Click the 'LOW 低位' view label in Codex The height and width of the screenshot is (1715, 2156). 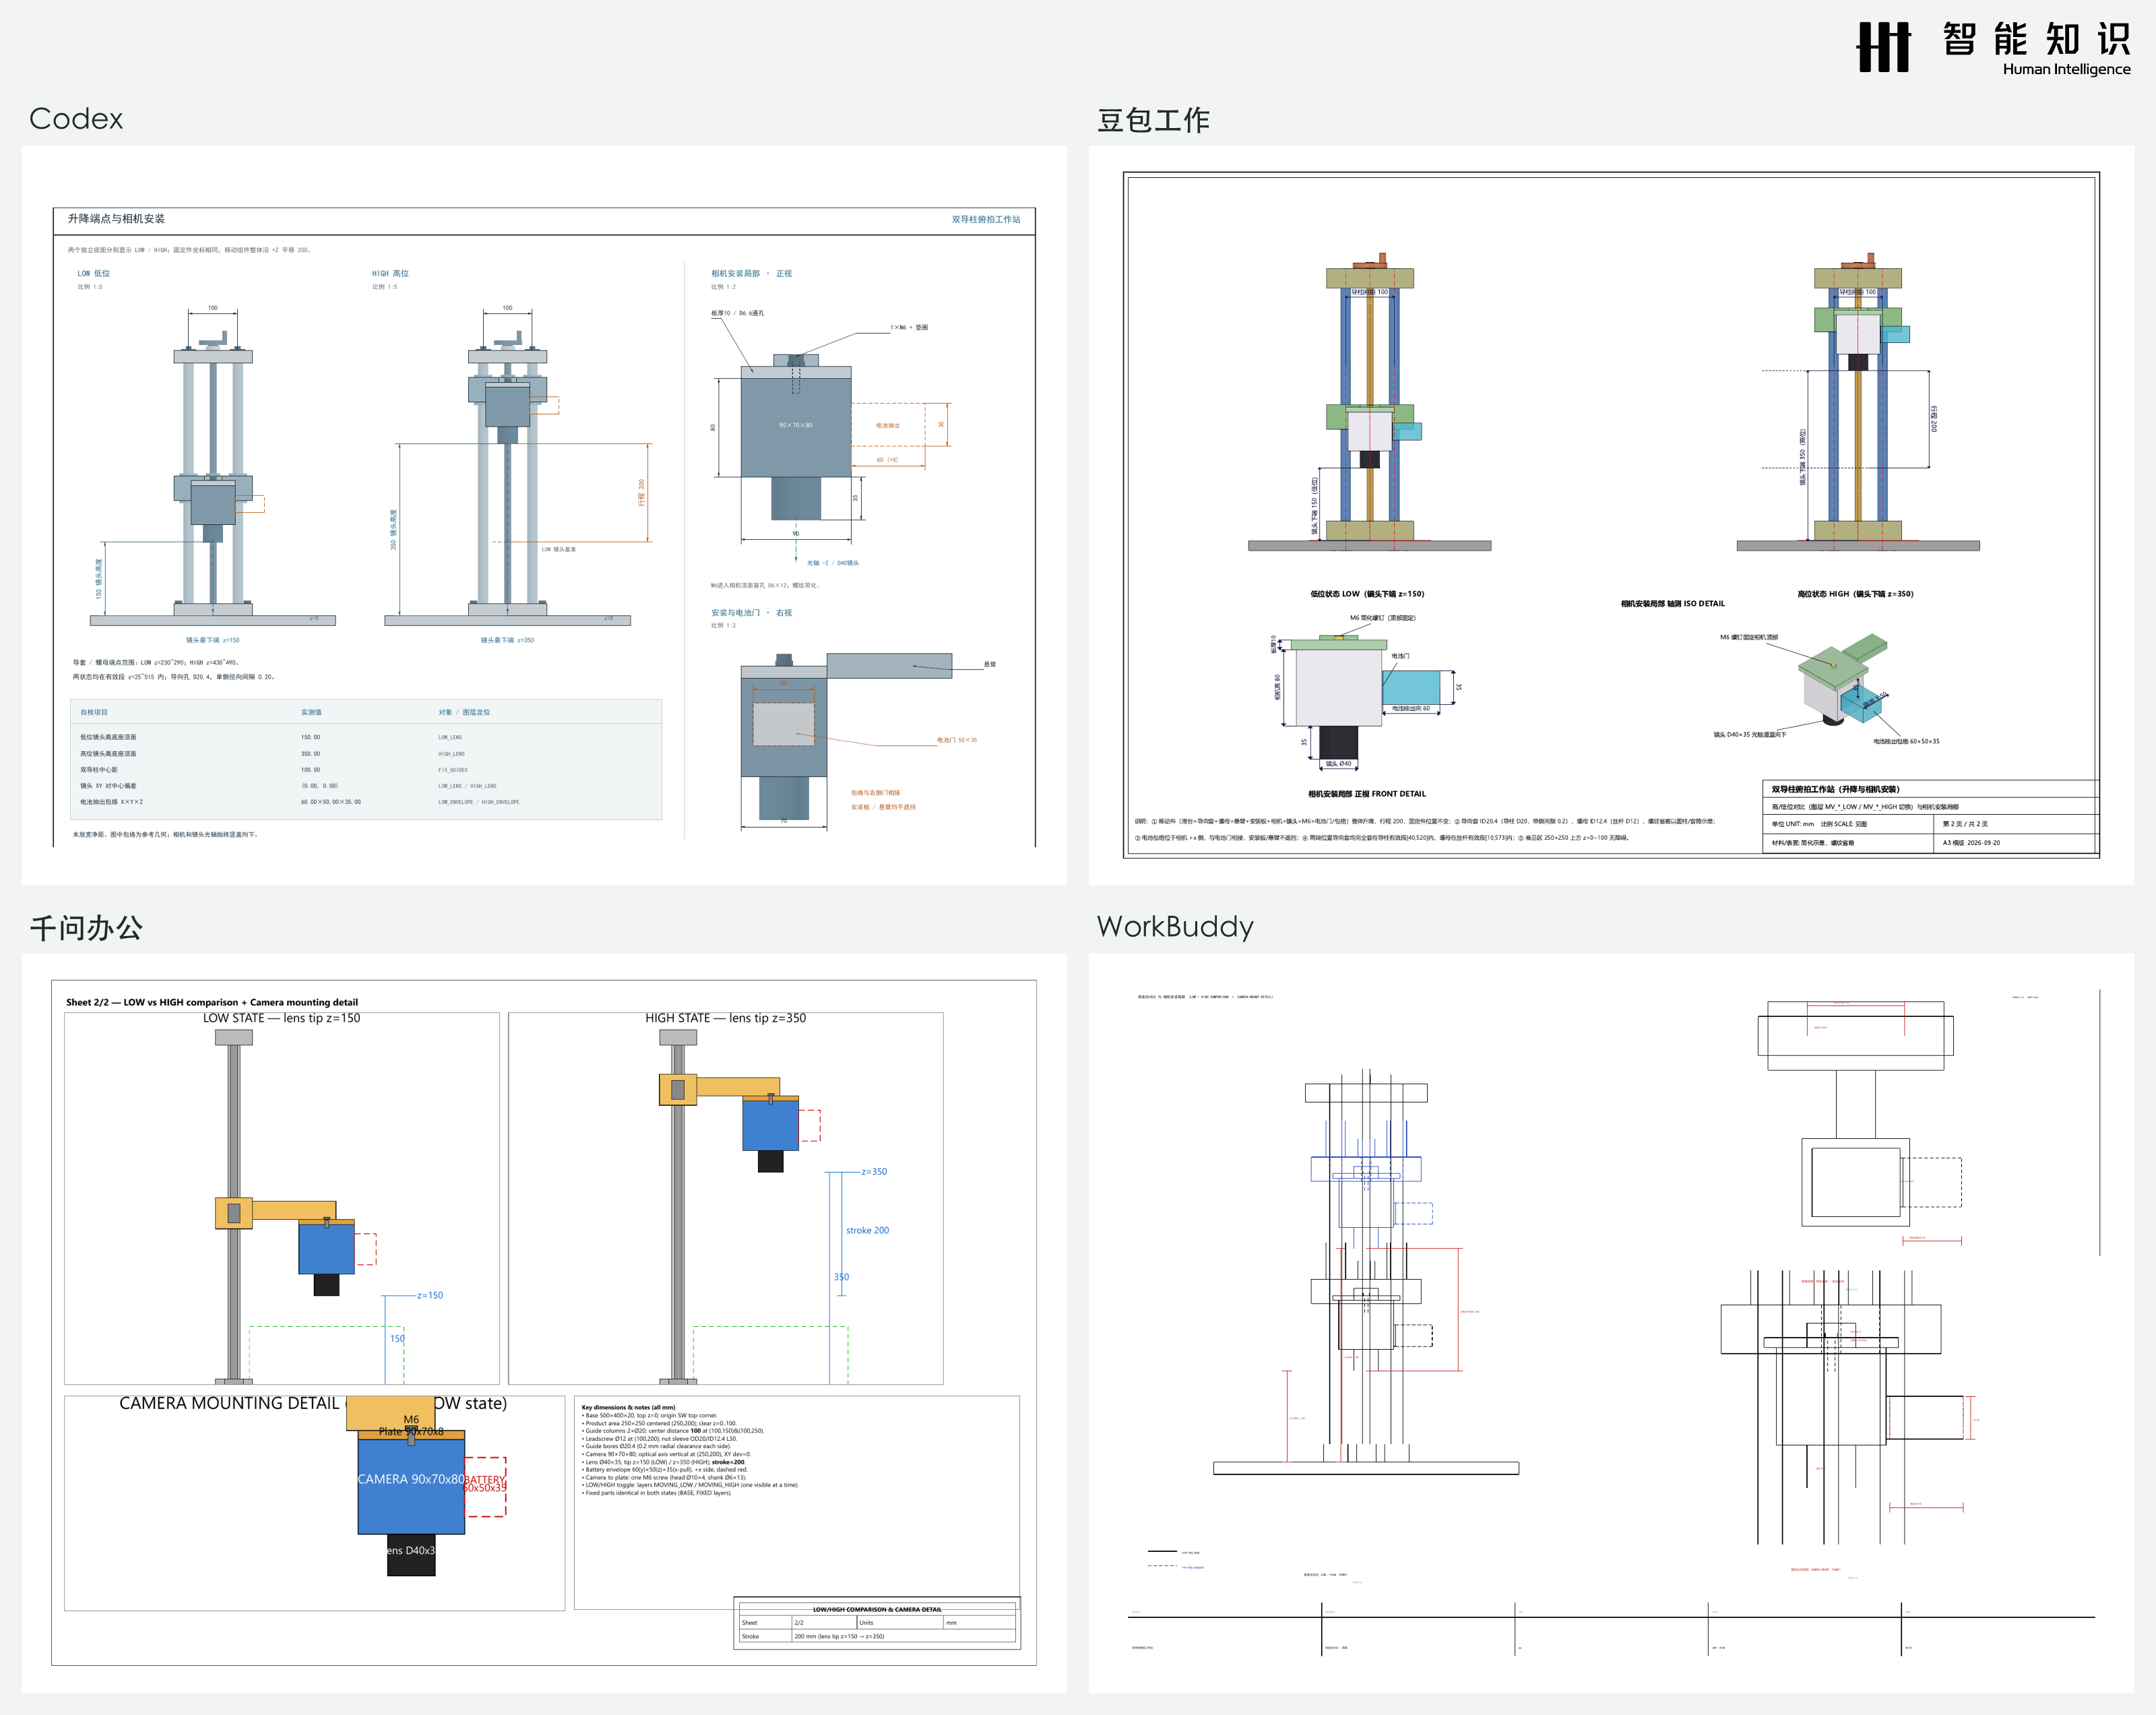point(94,273)
